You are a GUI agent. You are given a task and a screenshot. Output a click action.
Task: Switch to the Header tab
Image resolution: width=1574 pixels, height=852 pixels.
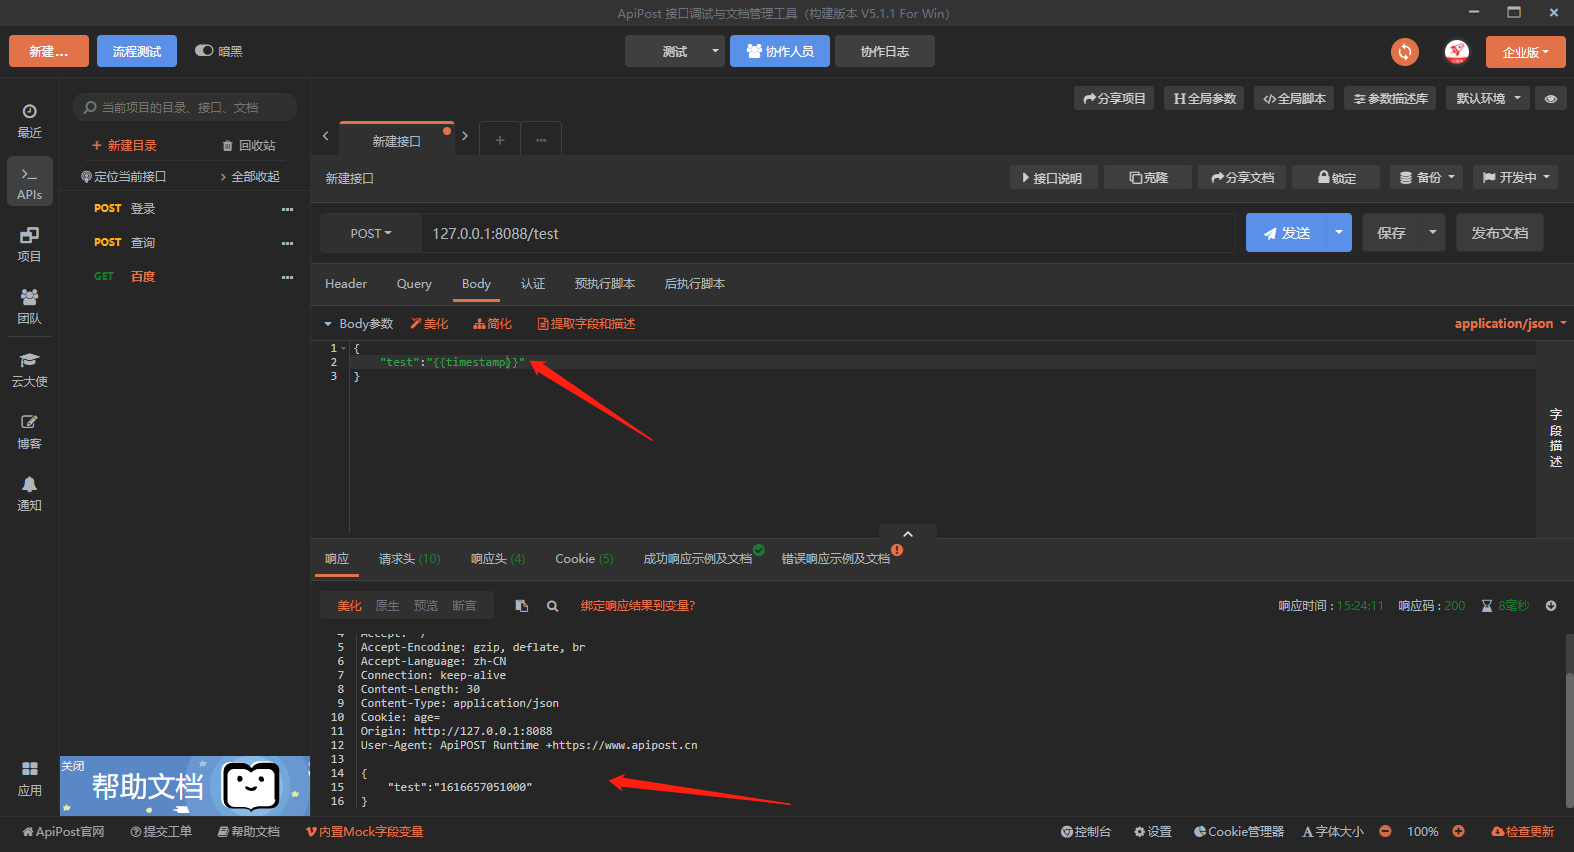click(346, 284)
